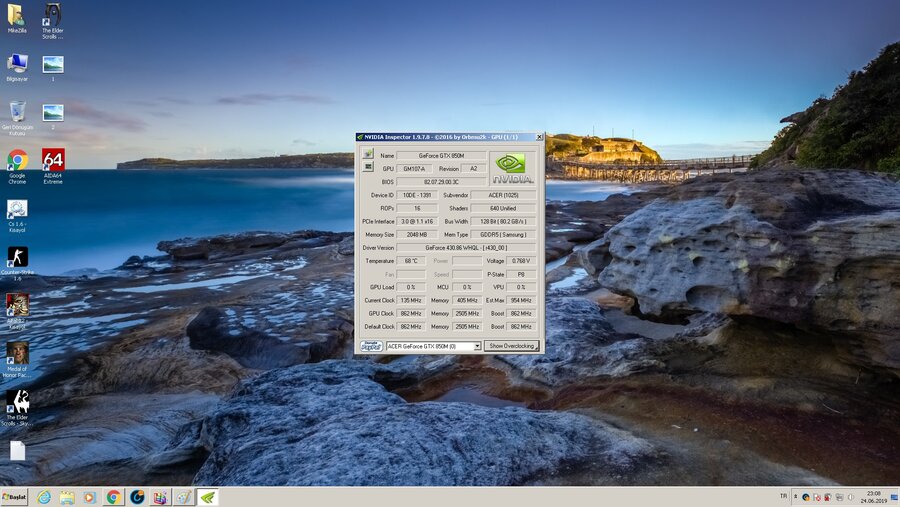Open the sensor monitoring graph icon
This screenshot has width=900, height=507.
coord(368,167)
